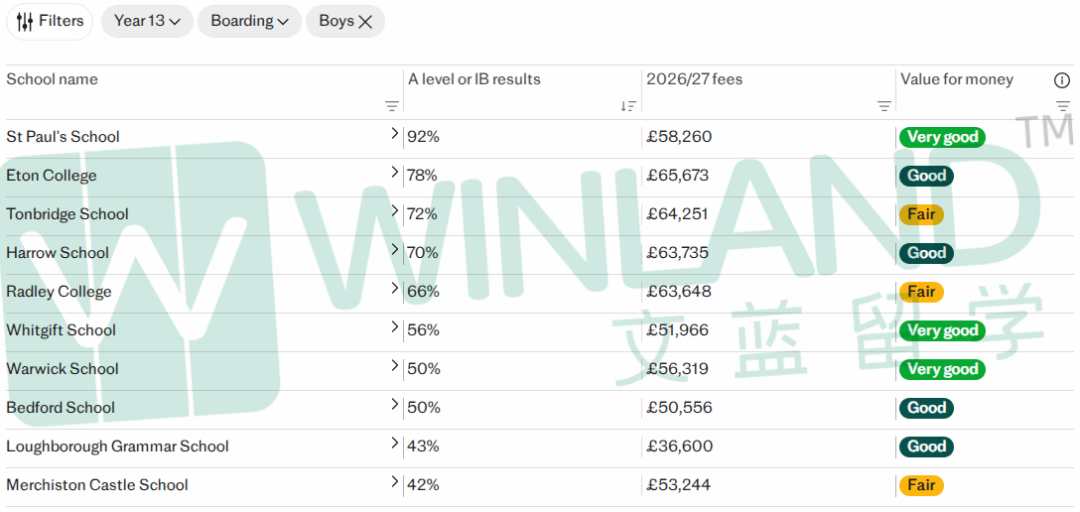The width and height of the screenshot is (1080, 512).
Task: Open the Tonbridge School entry
Action: pyautogui.click(x=68, y=214)
